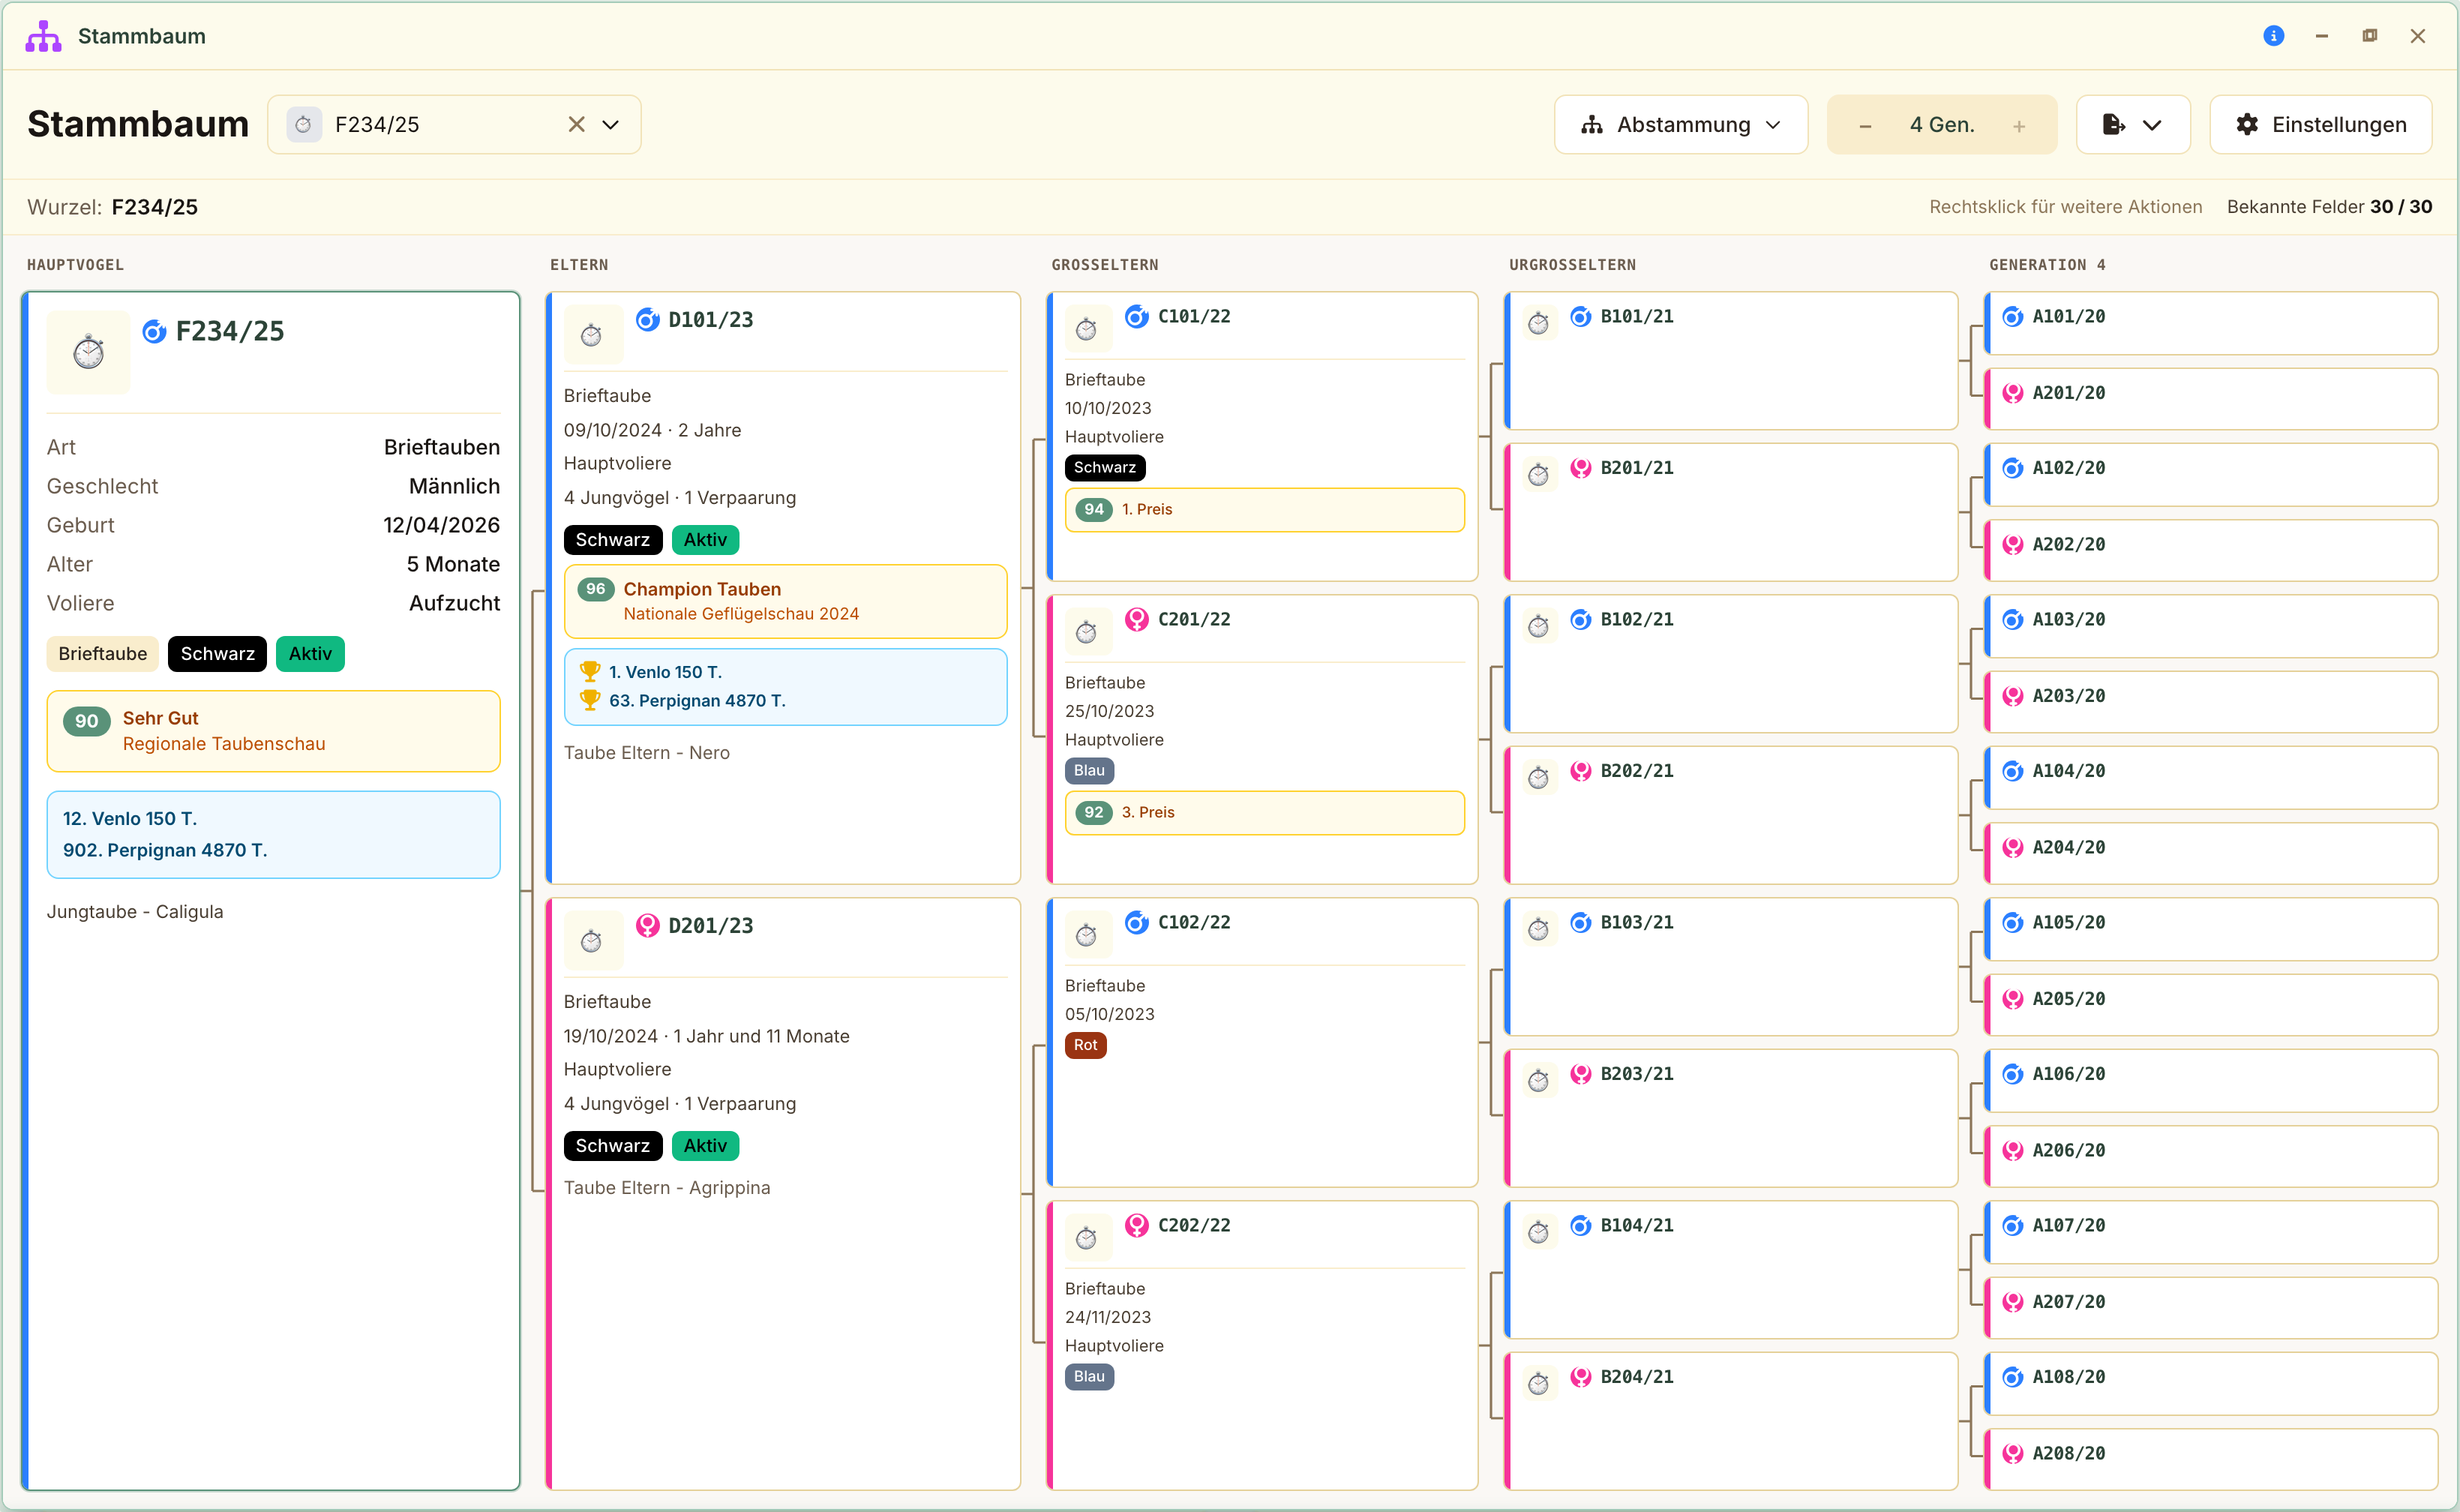This screenshot has height=1512, width=2460.
Task: Decrease the generation count with minus
Action: pyautogui.click(x=1864, y=125)
